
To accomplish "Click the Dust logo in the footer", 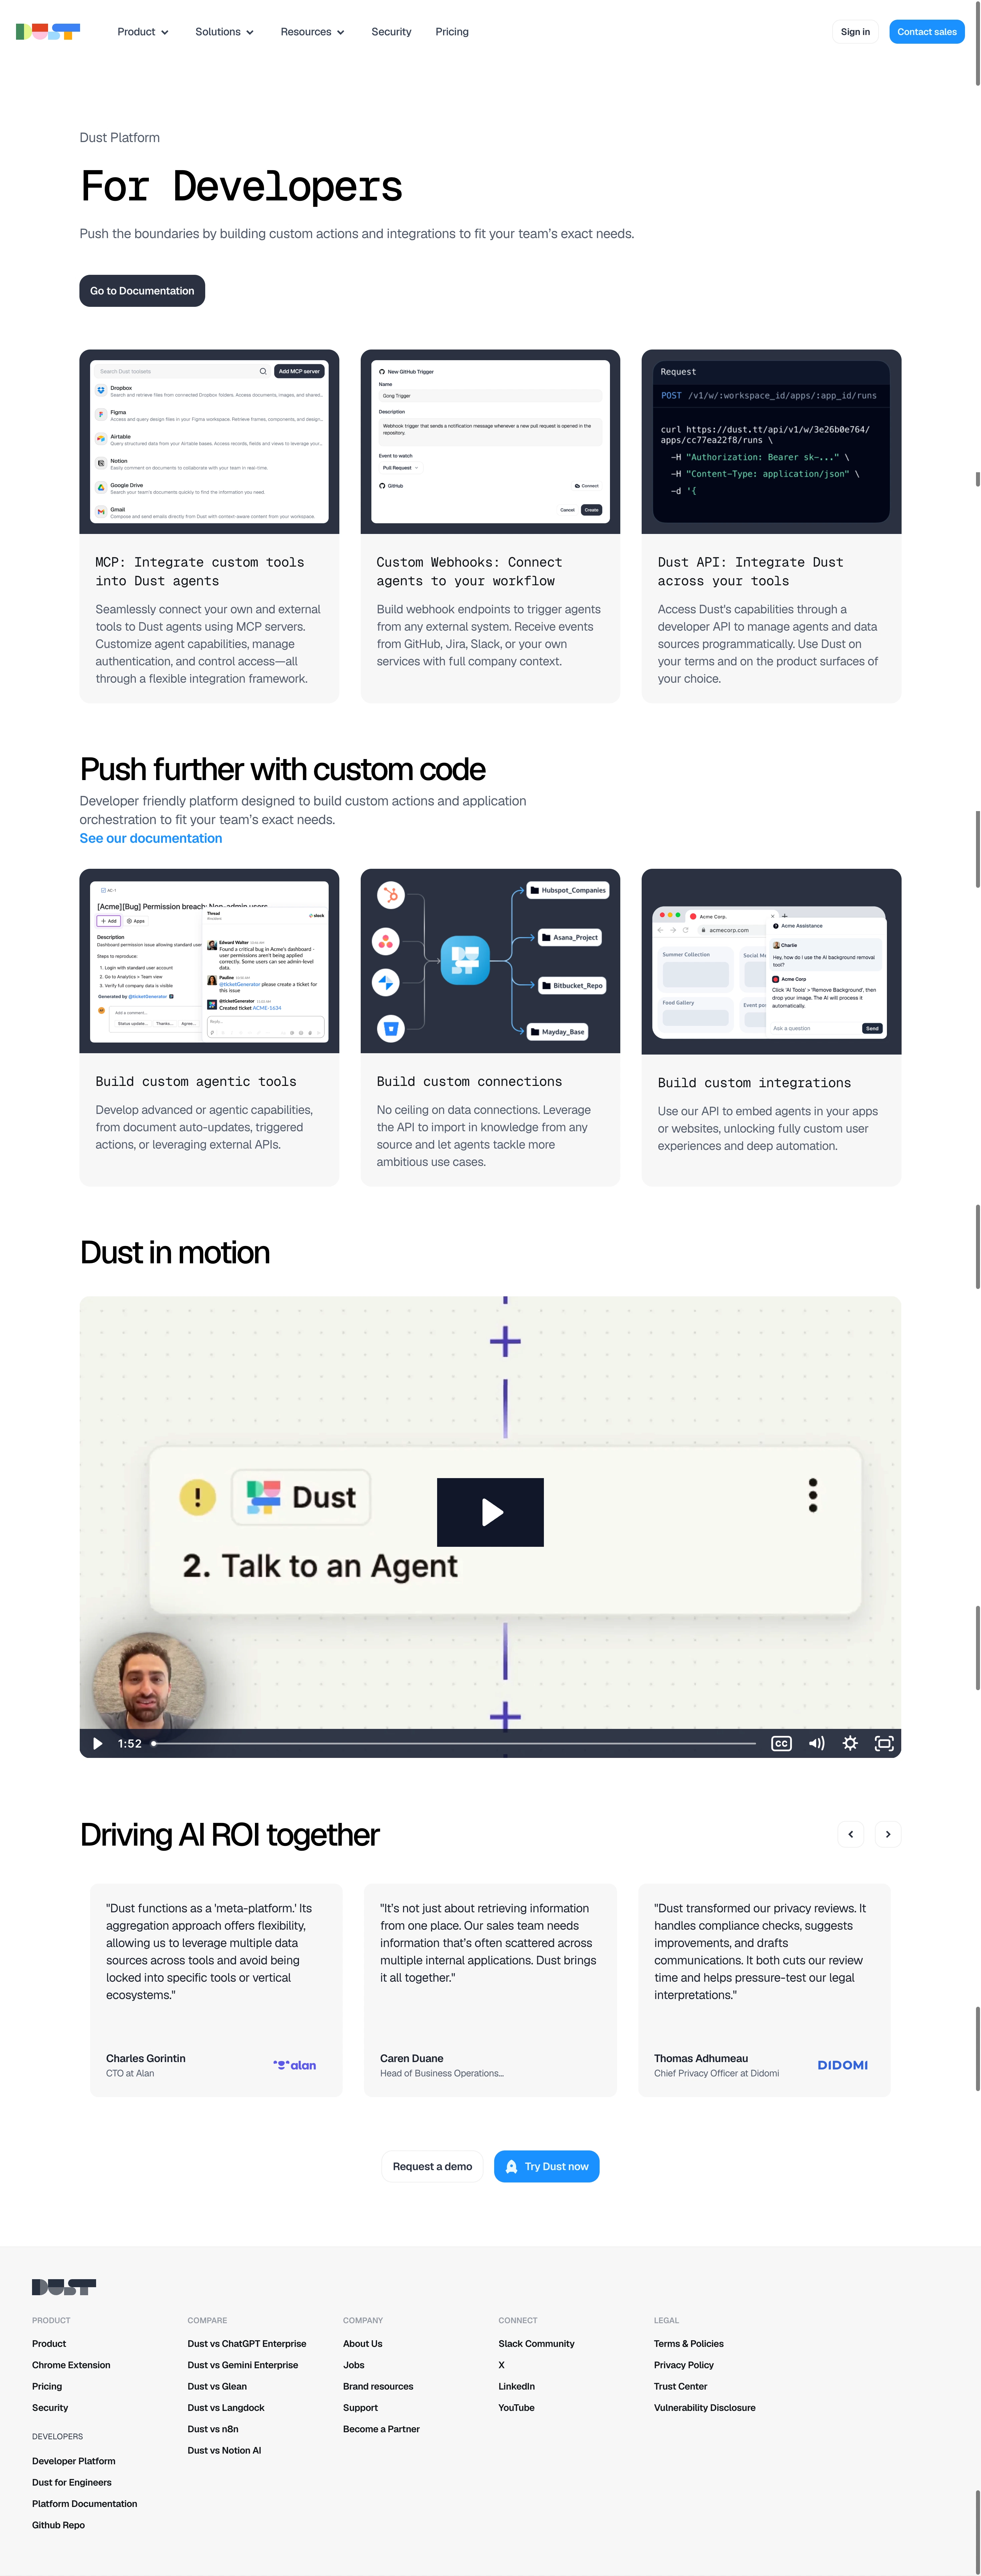I will 64,2287.
